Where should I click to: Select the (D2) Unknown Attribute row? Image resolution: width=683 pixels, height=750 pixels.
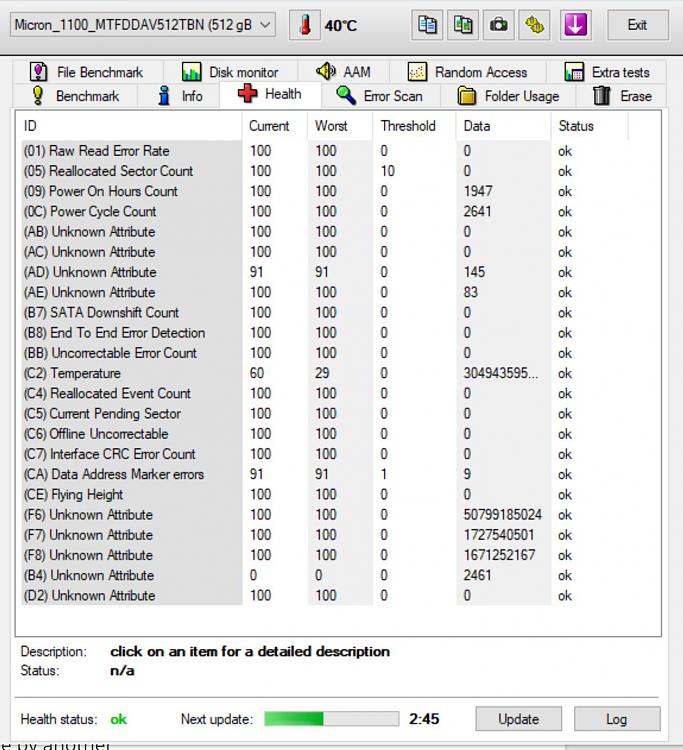pyautogui.click(x=324, y=596)
